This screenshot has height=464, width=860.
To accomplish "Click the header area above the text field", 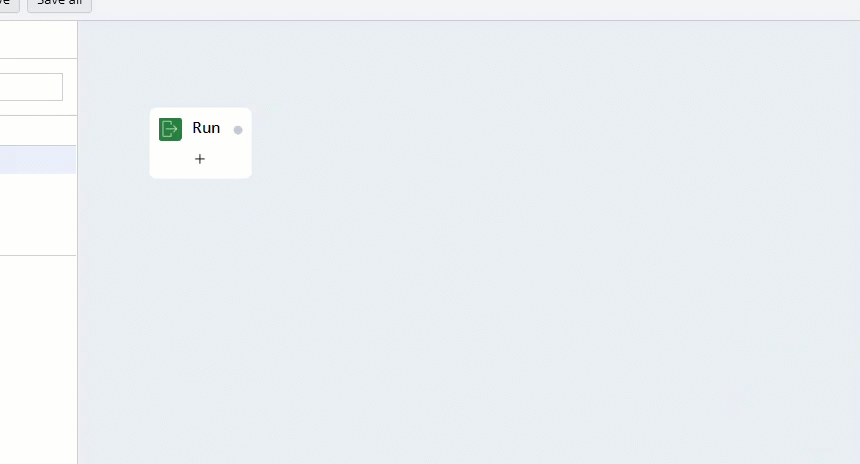I will click(38, 39).
